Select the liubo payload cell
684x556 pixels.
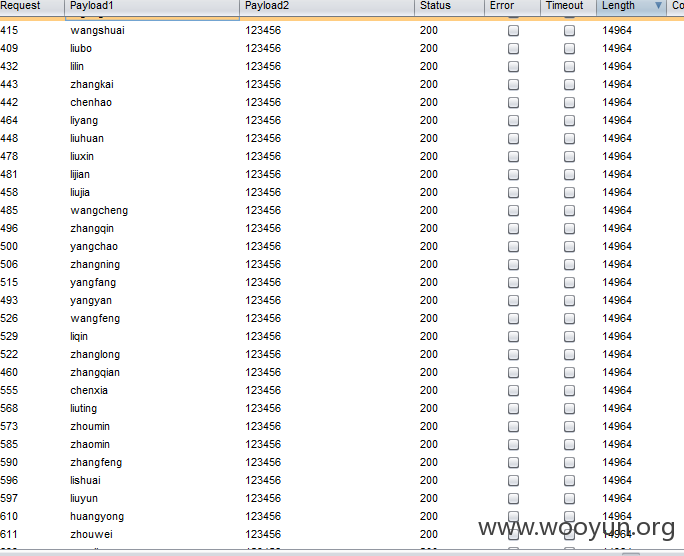coord(152,48)
